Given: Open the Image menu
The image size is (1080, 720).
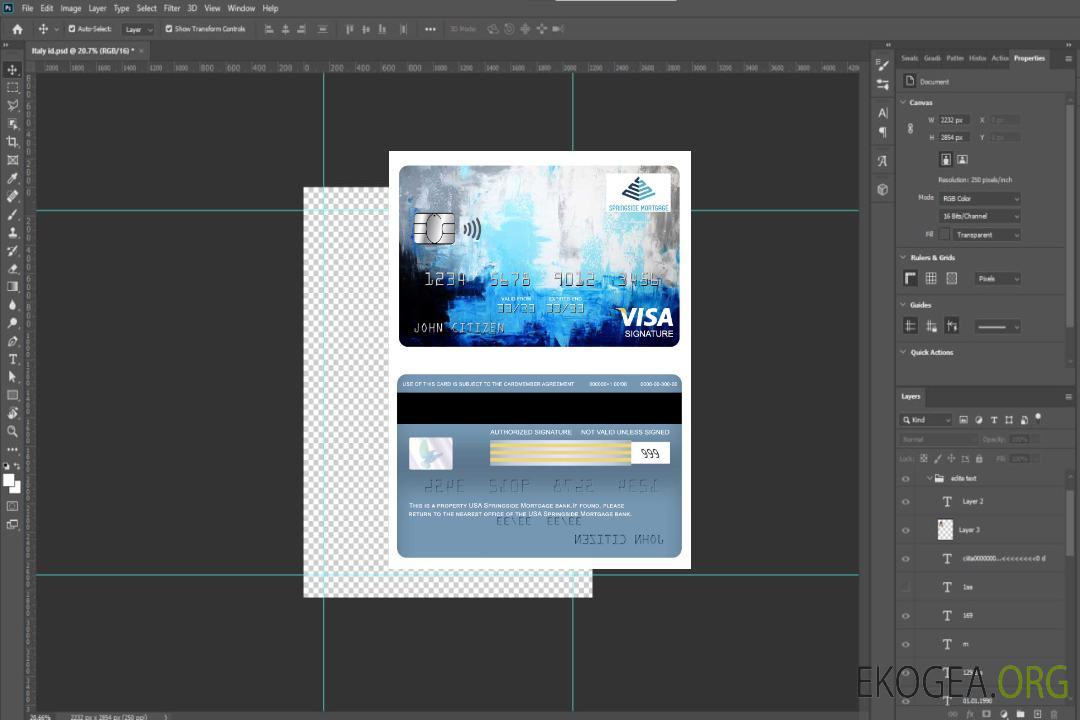Looking at the screenshot, I should 70,8.
